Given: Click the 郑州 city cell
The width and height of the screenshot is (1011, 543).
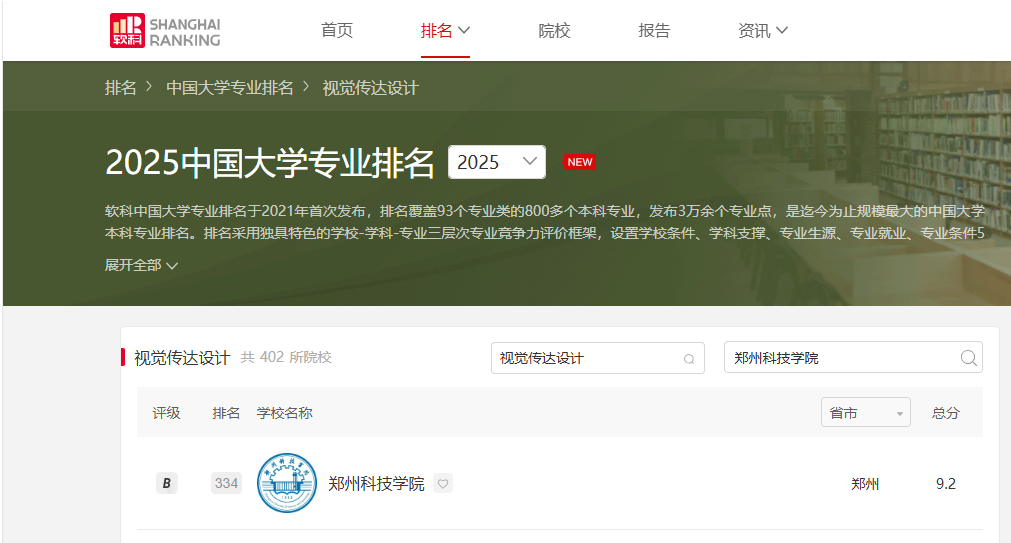Looking at the screenshot, I should (x=865, y=484).
